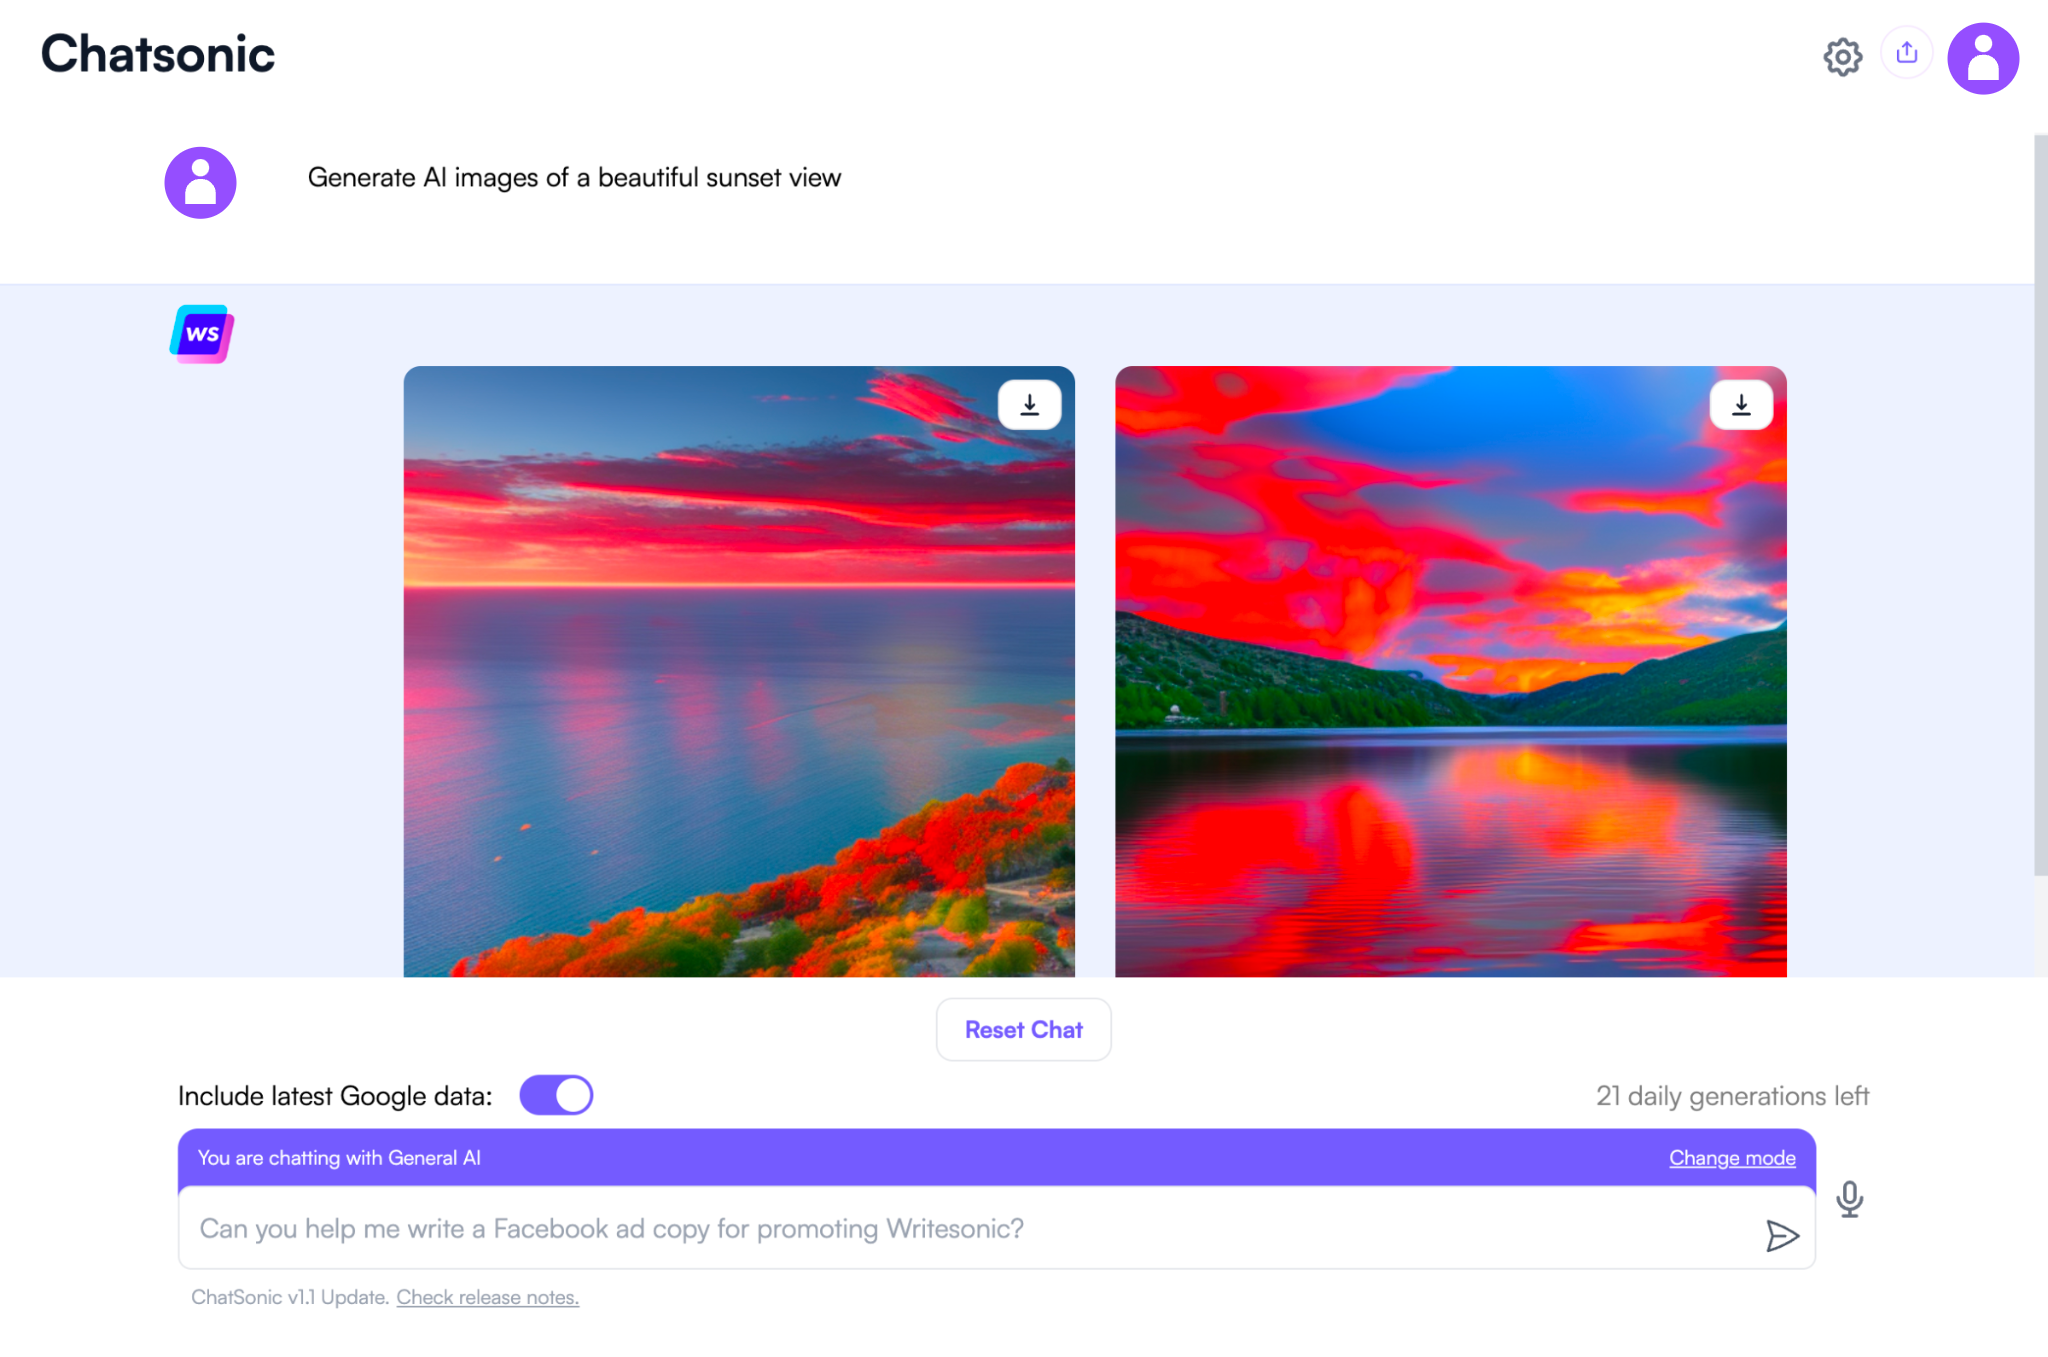Click download icon on right sunset image

tap(1742, 404)
